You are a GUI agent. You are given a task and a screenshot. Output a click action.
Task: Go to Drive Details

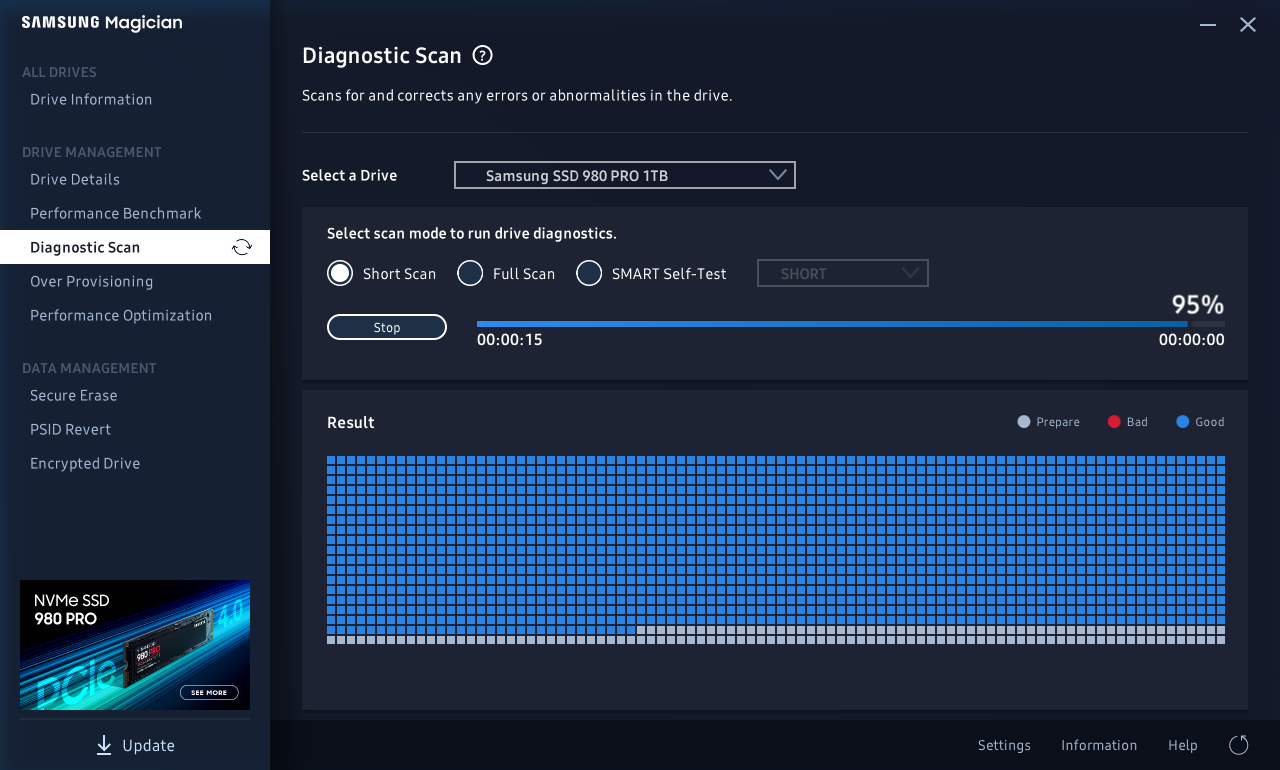click(75, 179)
